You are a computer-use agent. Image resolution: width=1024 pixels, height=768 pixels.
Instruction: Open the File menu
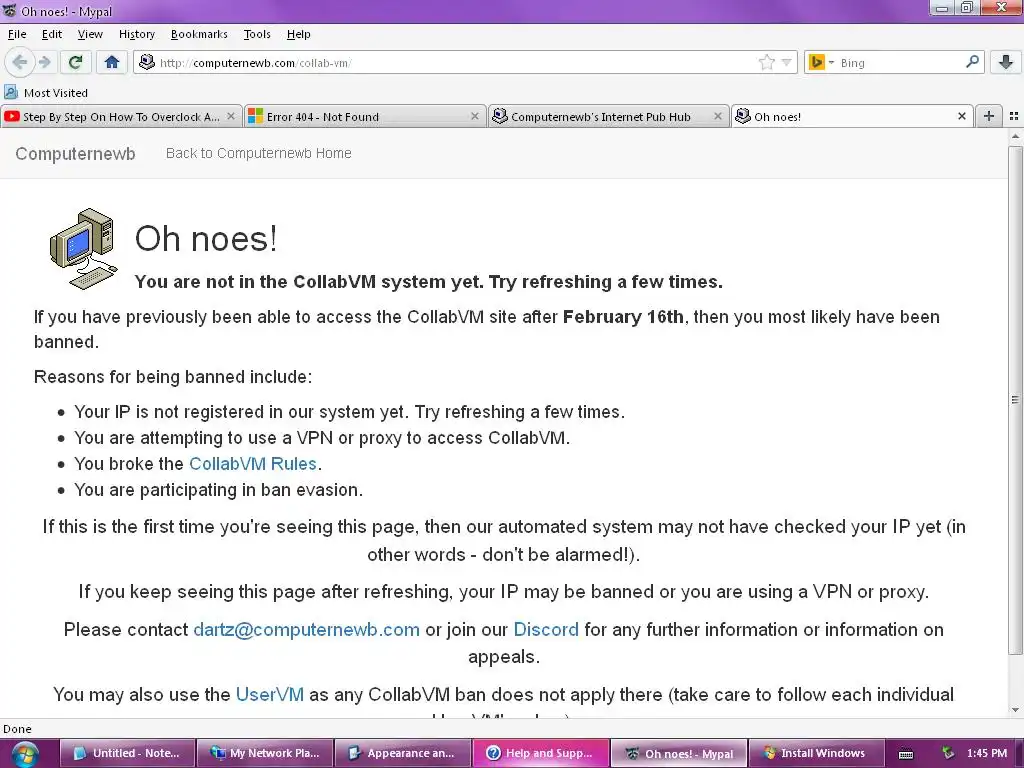click(17, 34)
